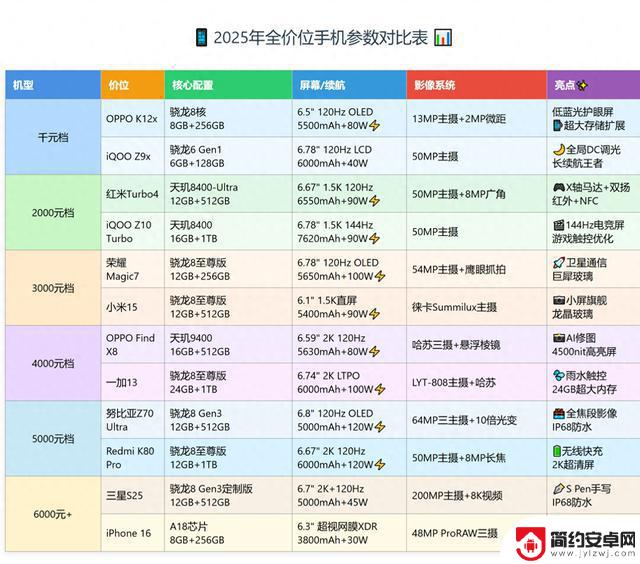This screenshot has width=640, height=564.
Task: Click the green 核心配置 column header
Action: [x=228, y=85]
